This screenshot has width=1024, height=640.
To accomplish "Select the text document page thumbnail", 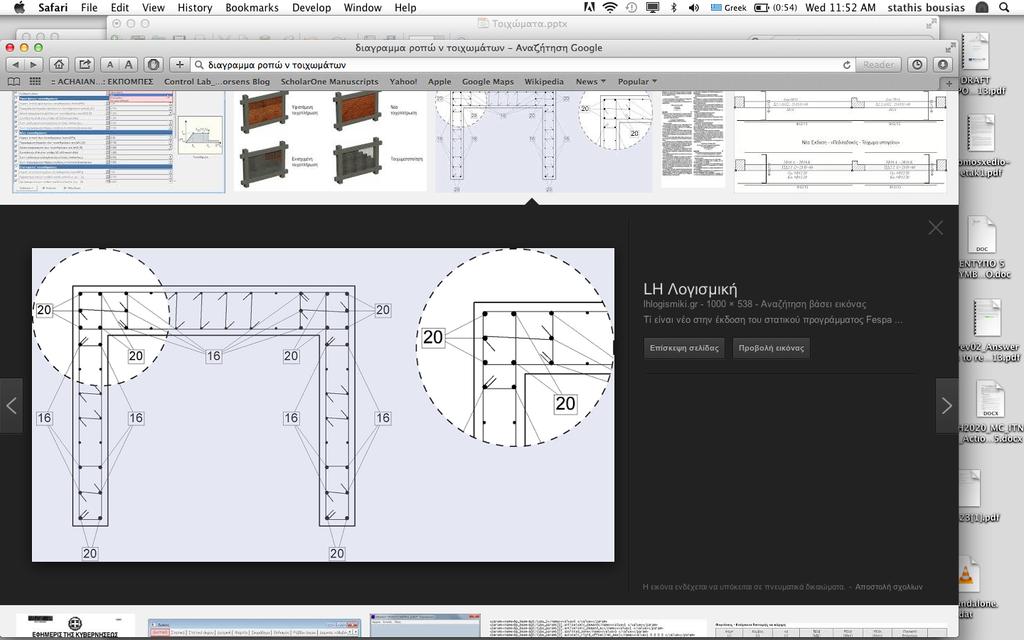I will click(x=693, y=140).
